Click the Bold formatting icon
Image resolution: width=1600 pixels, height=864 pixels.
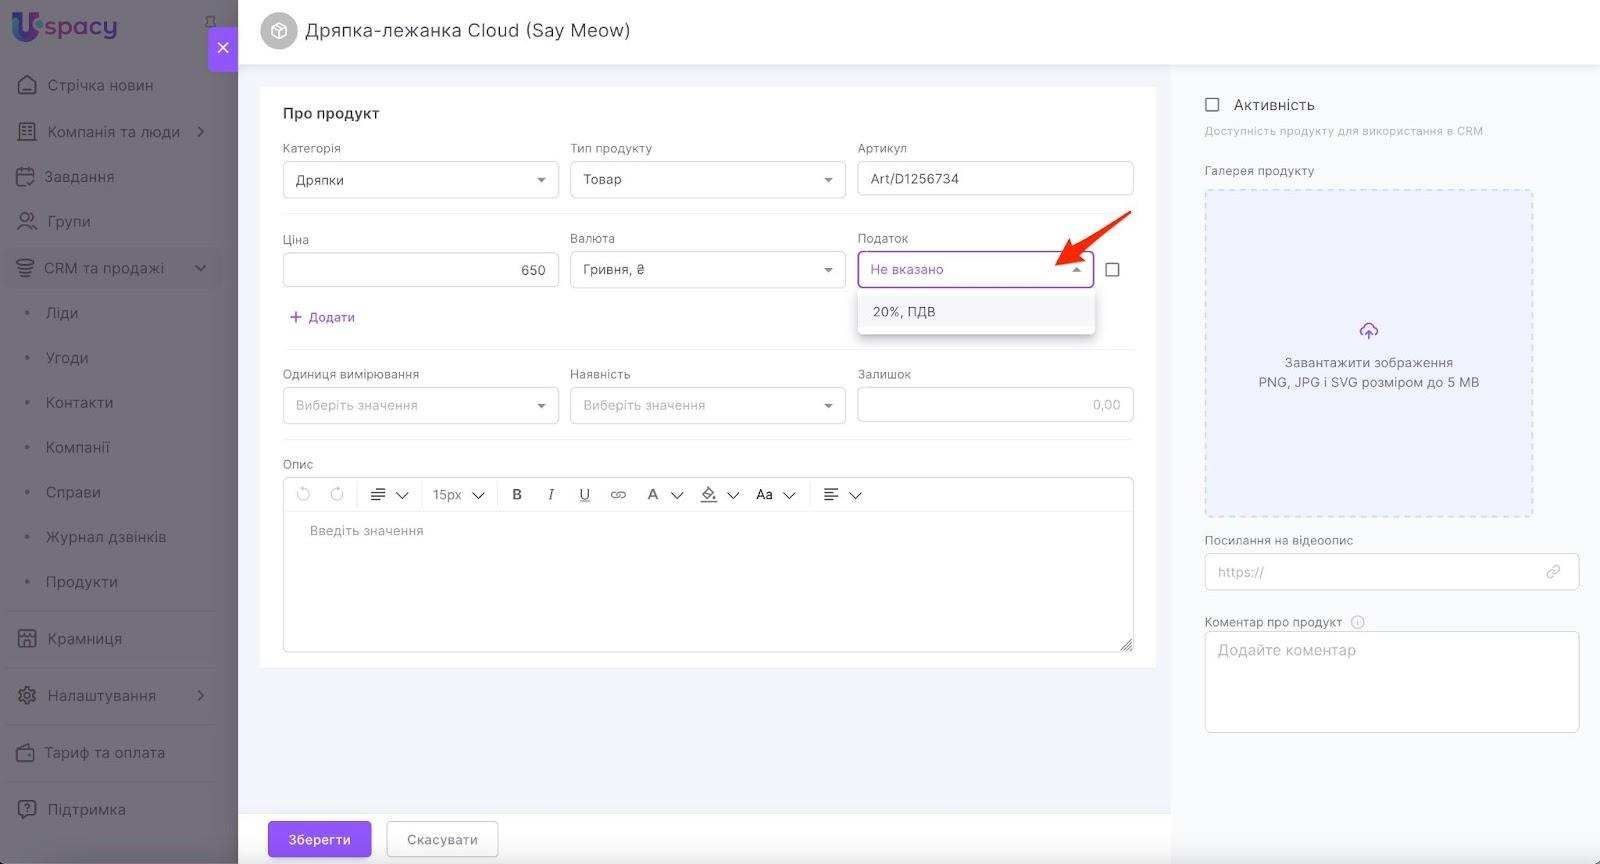click(x=517, y=494)
